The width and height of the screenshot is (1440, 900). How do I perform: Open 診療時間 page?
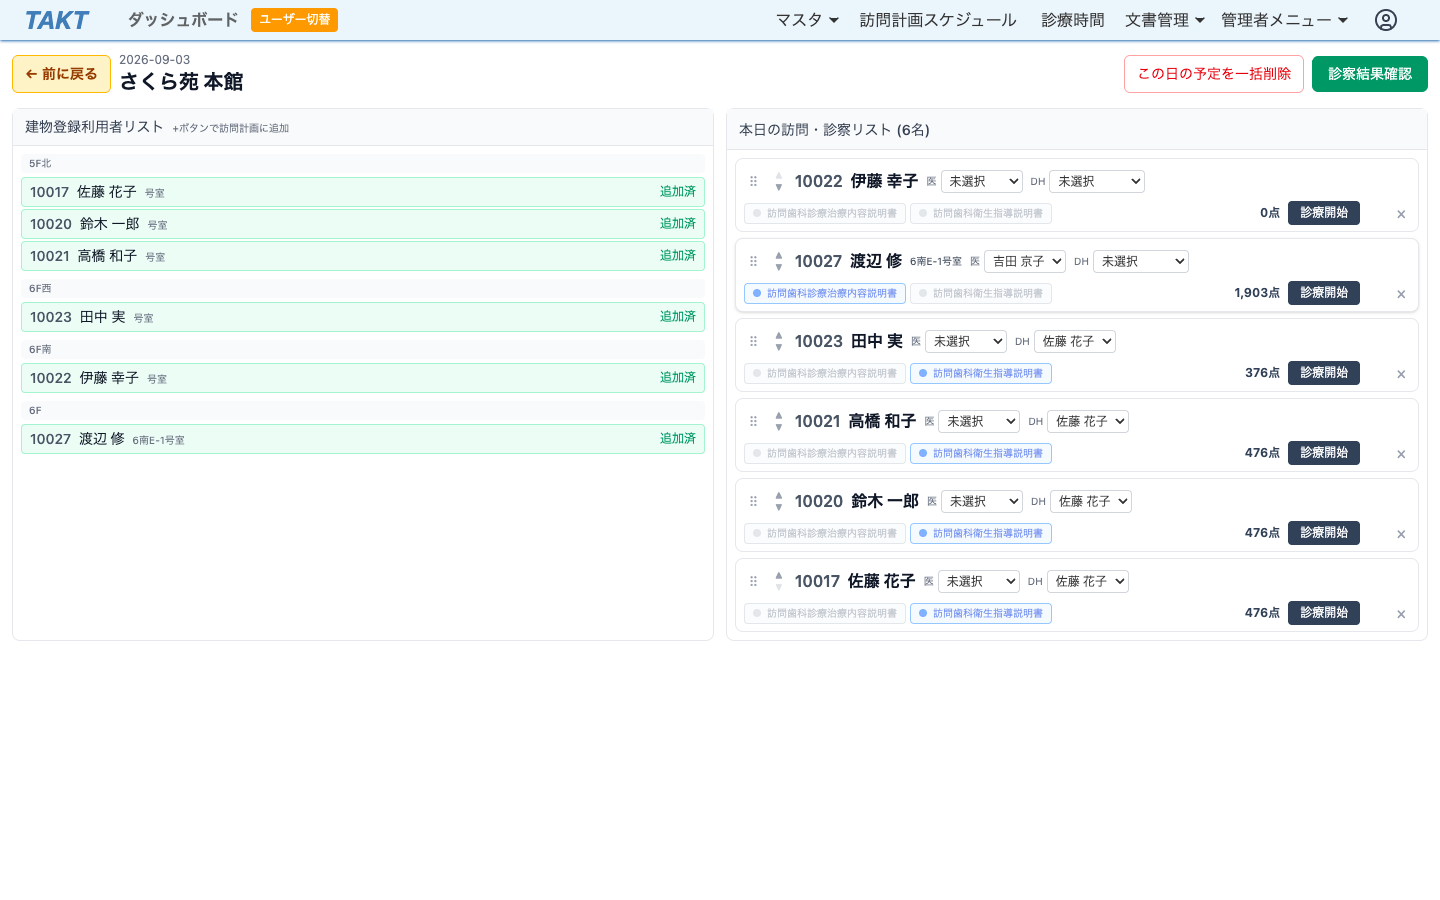[1073, 20]
